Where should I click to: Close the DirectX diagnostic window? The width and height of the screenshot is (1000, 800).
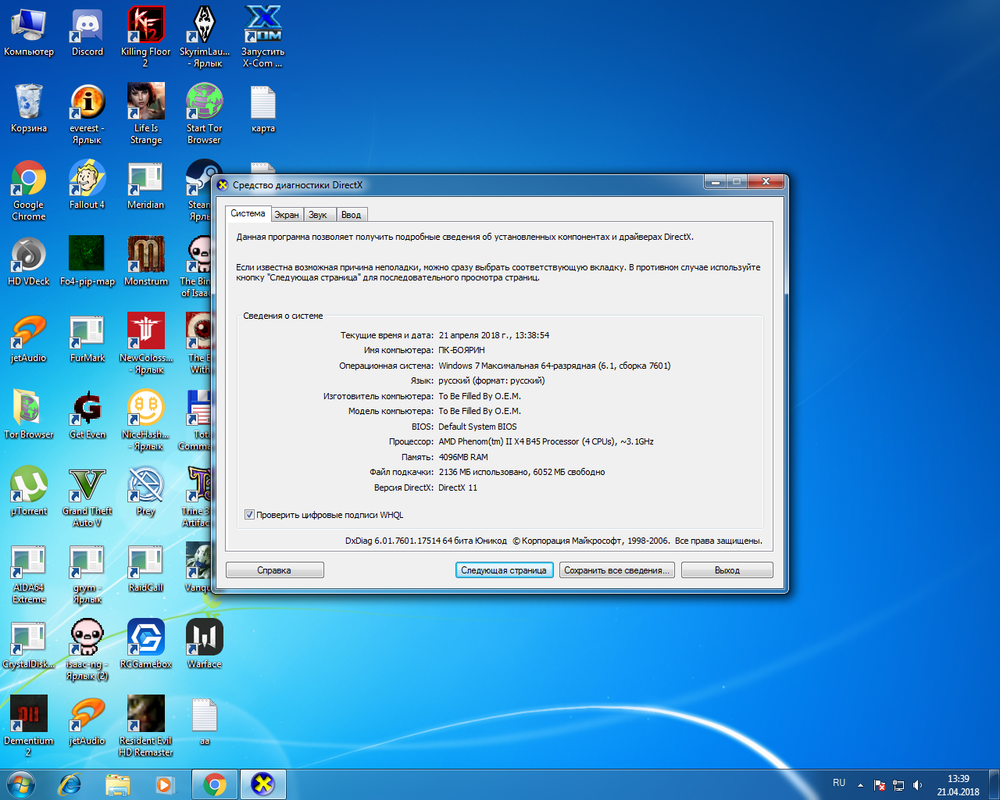point(766,182)
